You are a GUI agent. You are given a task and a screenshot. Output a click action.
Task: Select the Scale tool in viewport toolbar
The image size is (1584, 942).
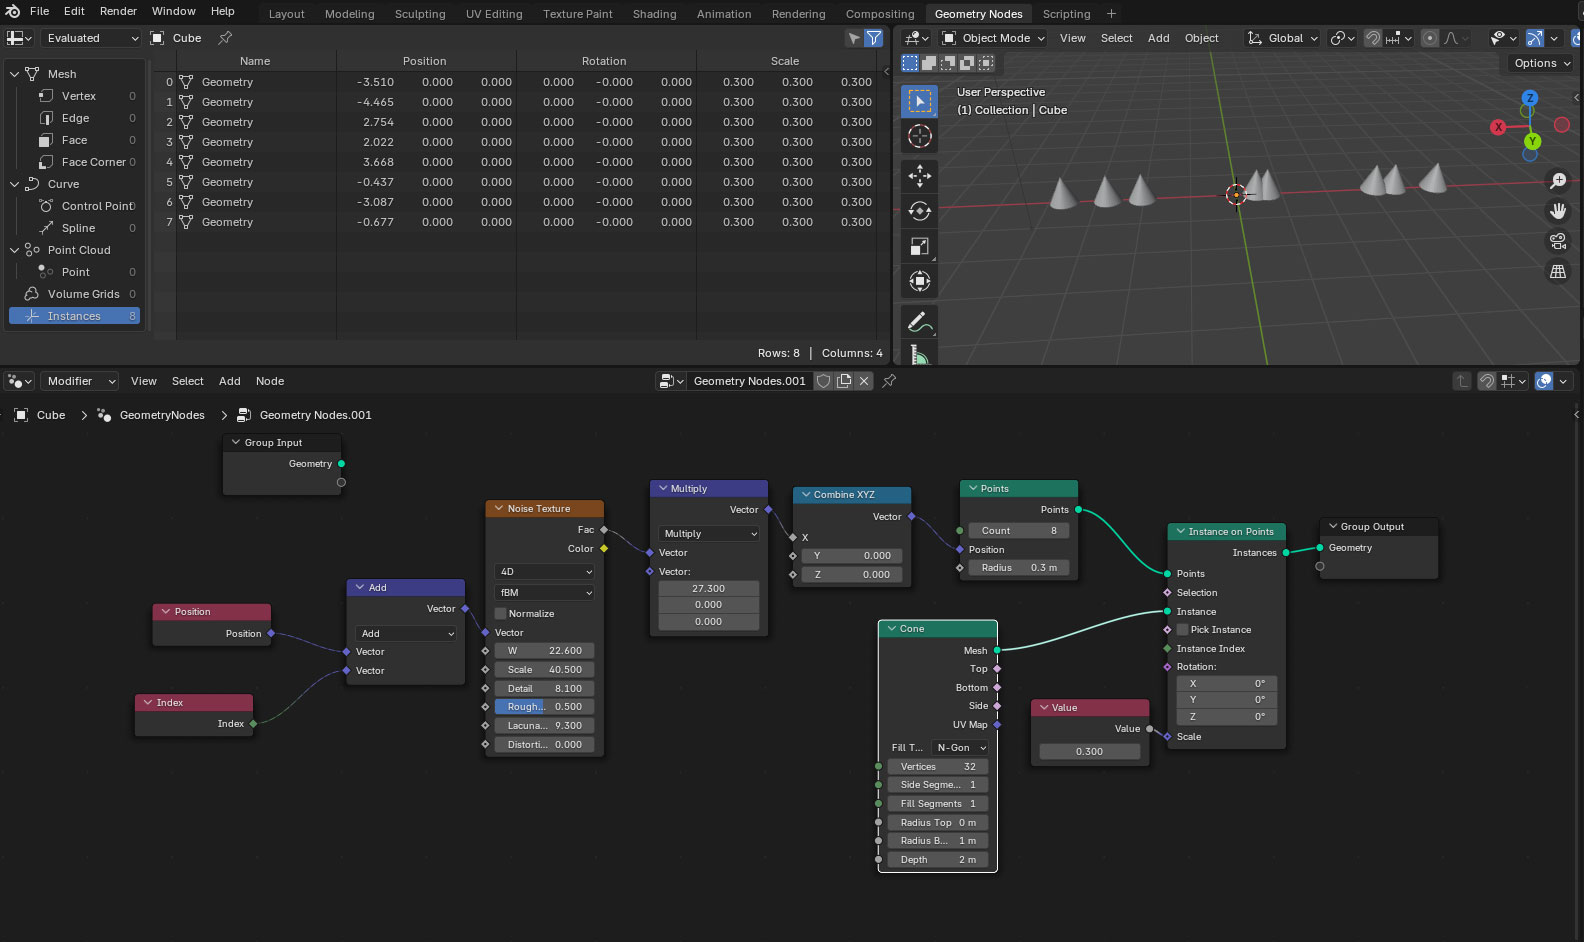(x=919, y=246)
